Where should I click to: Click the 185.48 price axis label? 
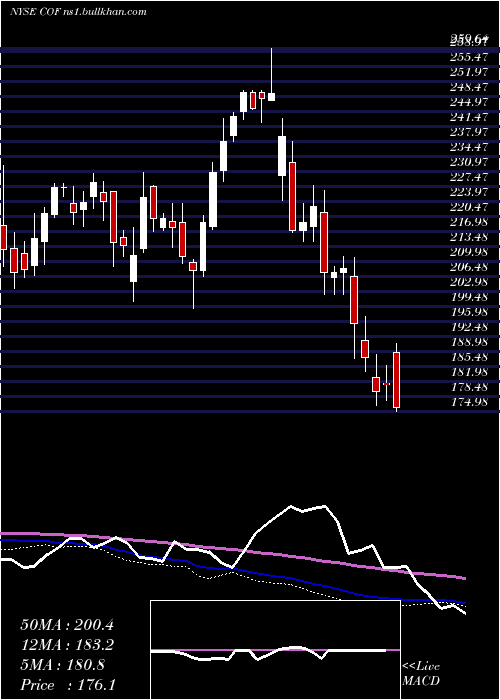[468, 357]
